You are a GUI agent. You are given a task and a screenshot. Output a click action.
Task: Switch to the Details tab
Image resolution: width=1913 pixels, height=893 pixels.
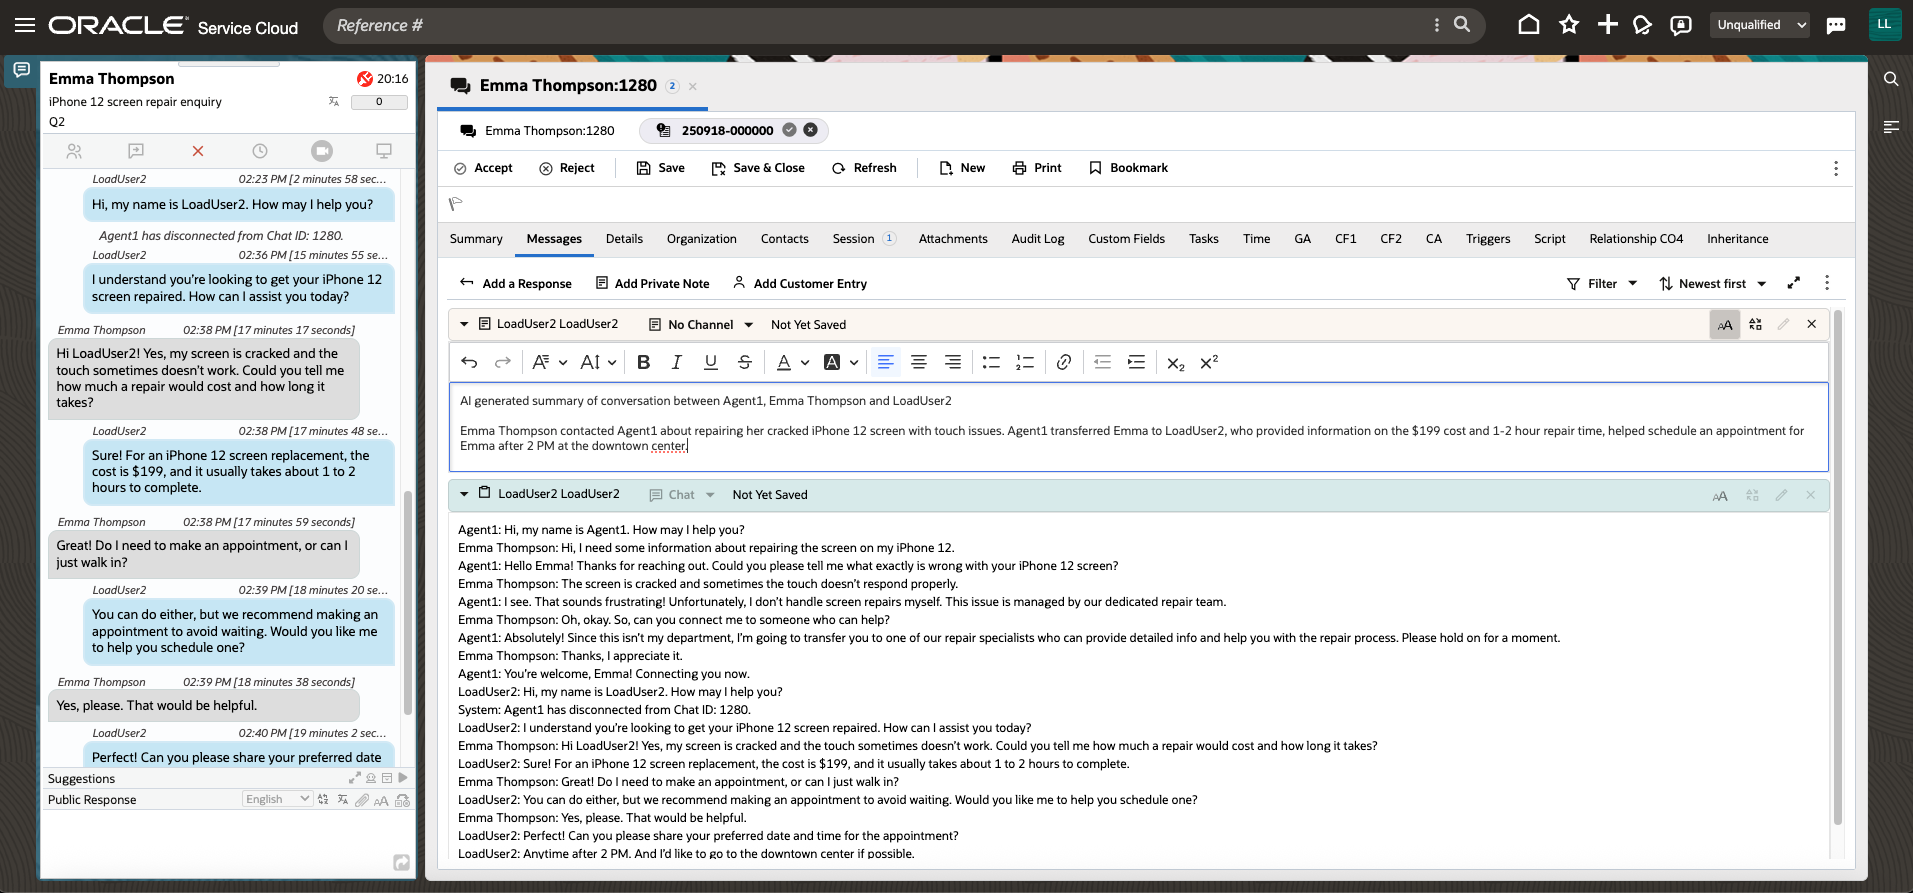(x=624, y=239)
